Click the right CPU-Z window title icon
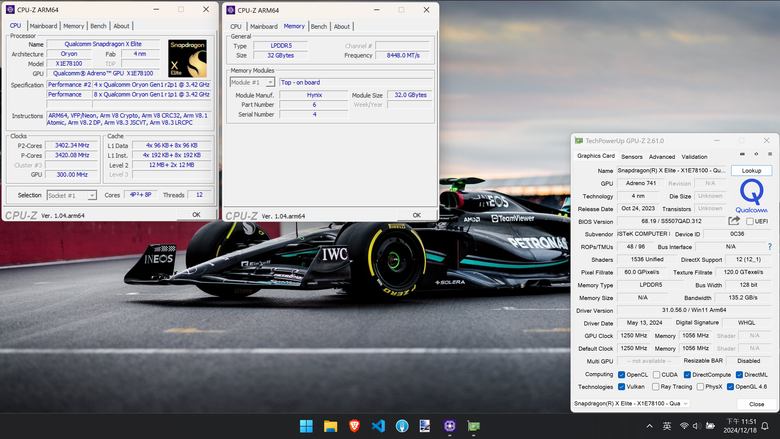This screenshot has height=439, width=780. coord(230,10)
